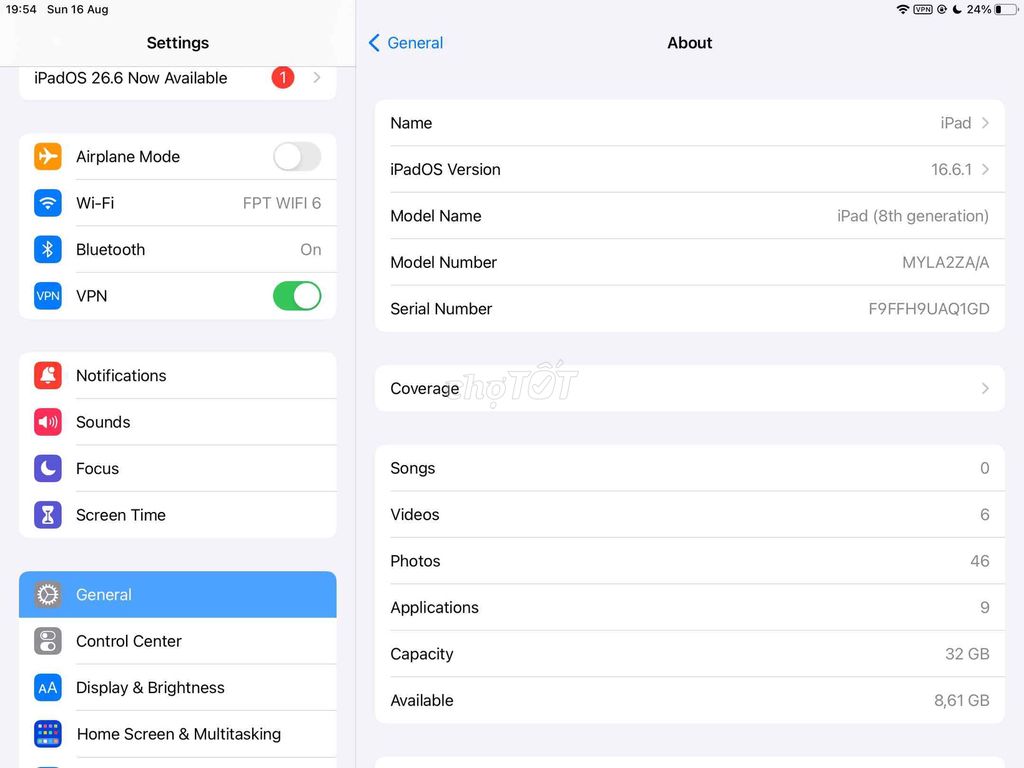Tap the 16.6.1 version value

(x=951, y=170)
